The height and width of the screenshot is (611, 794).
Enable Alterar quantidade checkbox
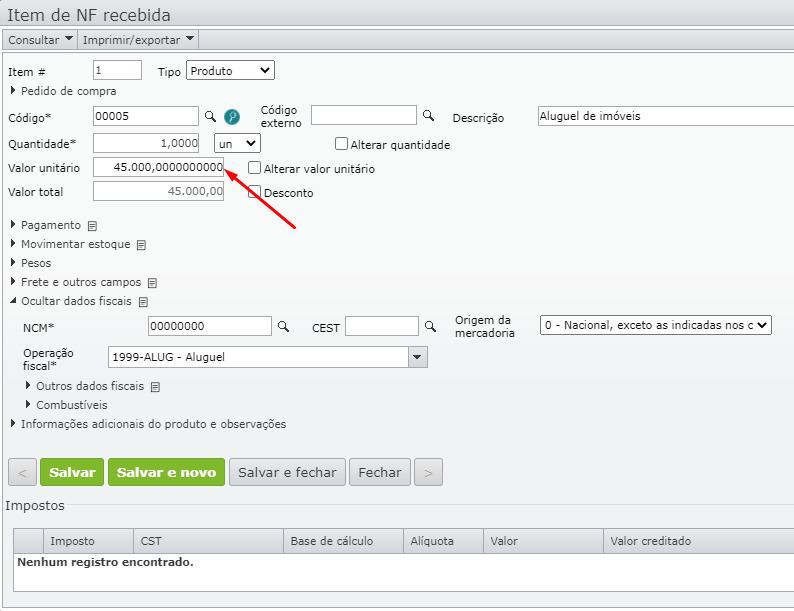coord(341,144)
